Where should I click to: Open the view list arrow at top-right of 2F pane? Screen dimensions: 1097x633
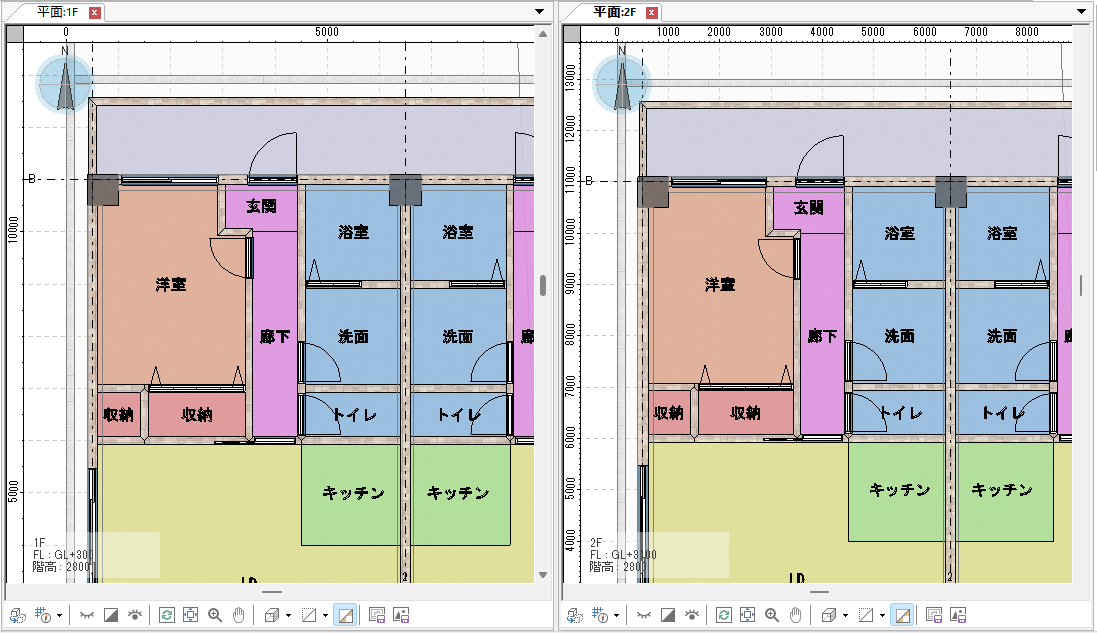[1082, 12]
